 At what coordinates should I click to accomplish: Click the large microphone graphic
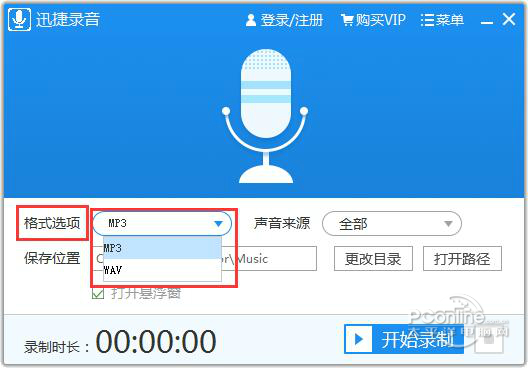(265, 116)
